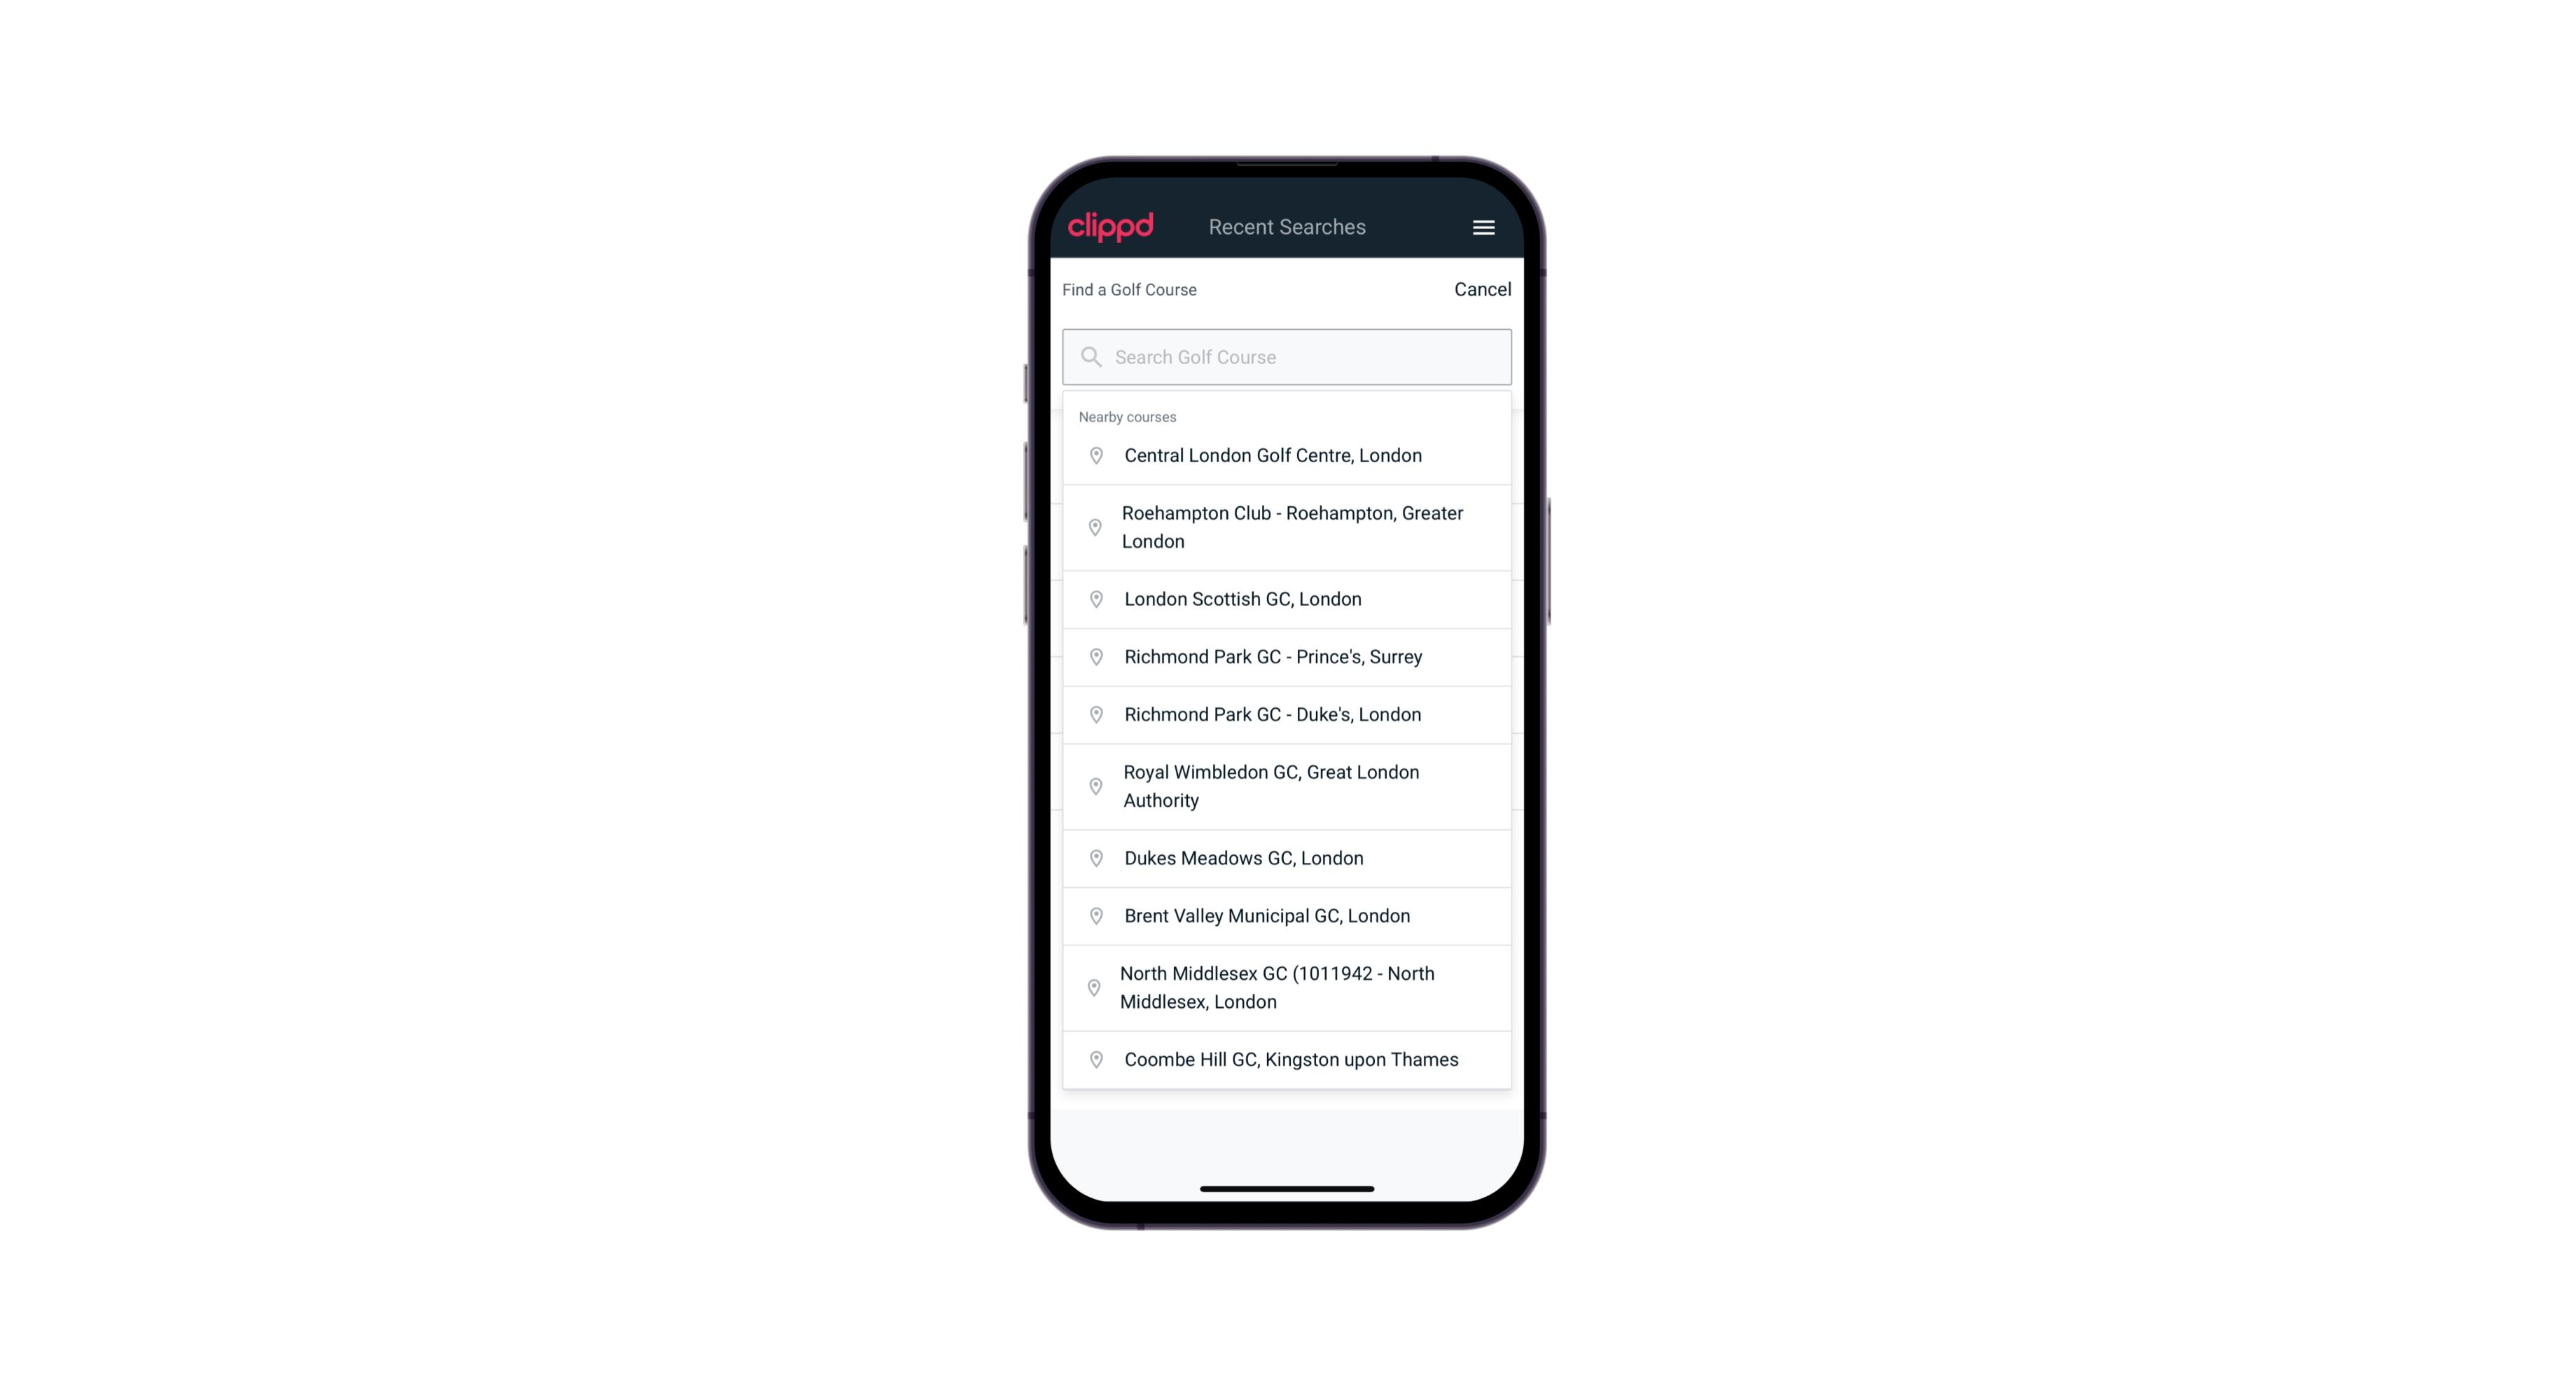Viewport: 2576px width, 1386px height.
Task: Click the location pin icon for Royal Wimbledon GC
Action: (x=1097, y=785)
